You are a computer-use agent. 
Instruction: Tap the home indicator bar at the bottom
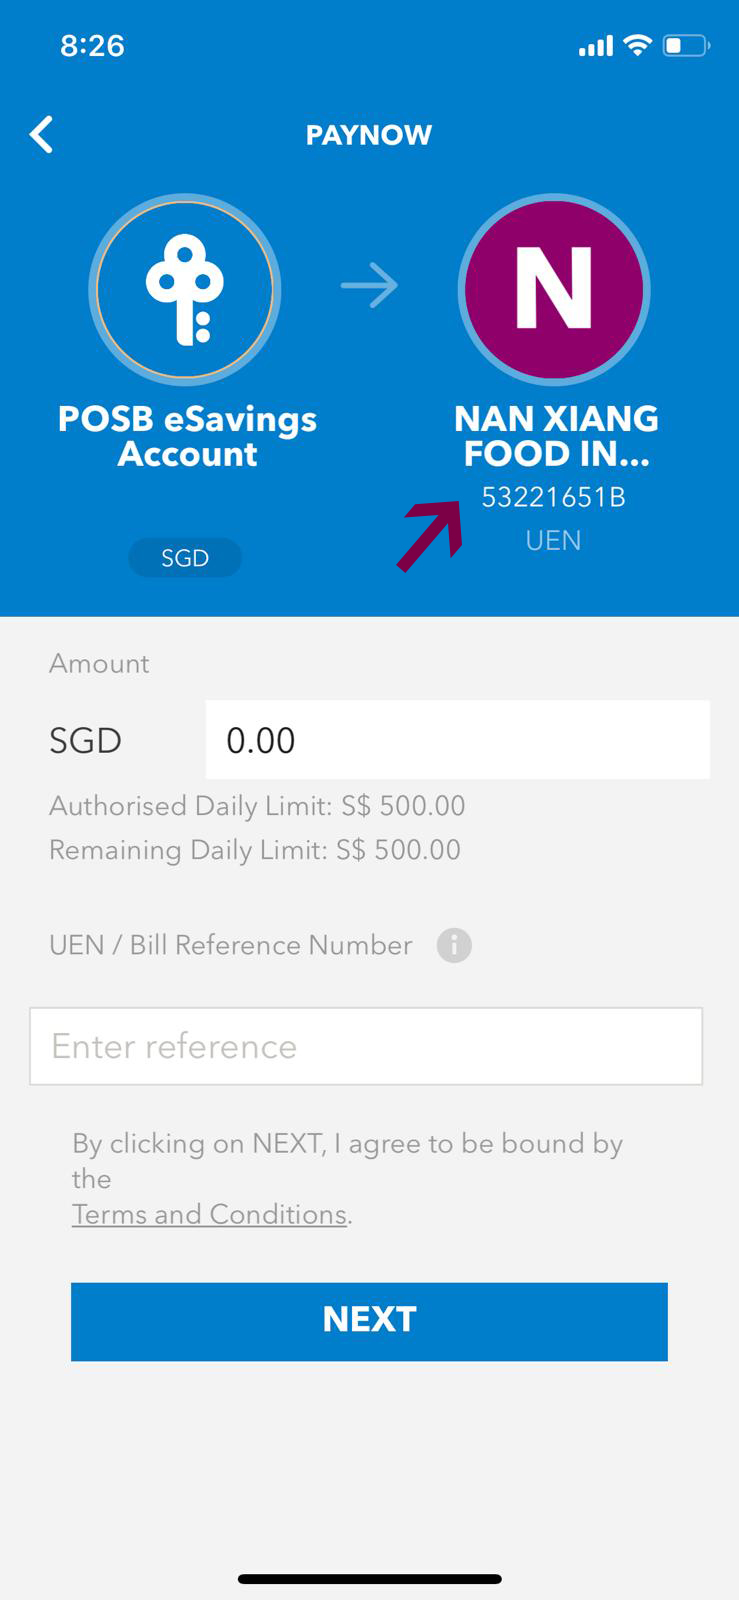click(369, 1579)
